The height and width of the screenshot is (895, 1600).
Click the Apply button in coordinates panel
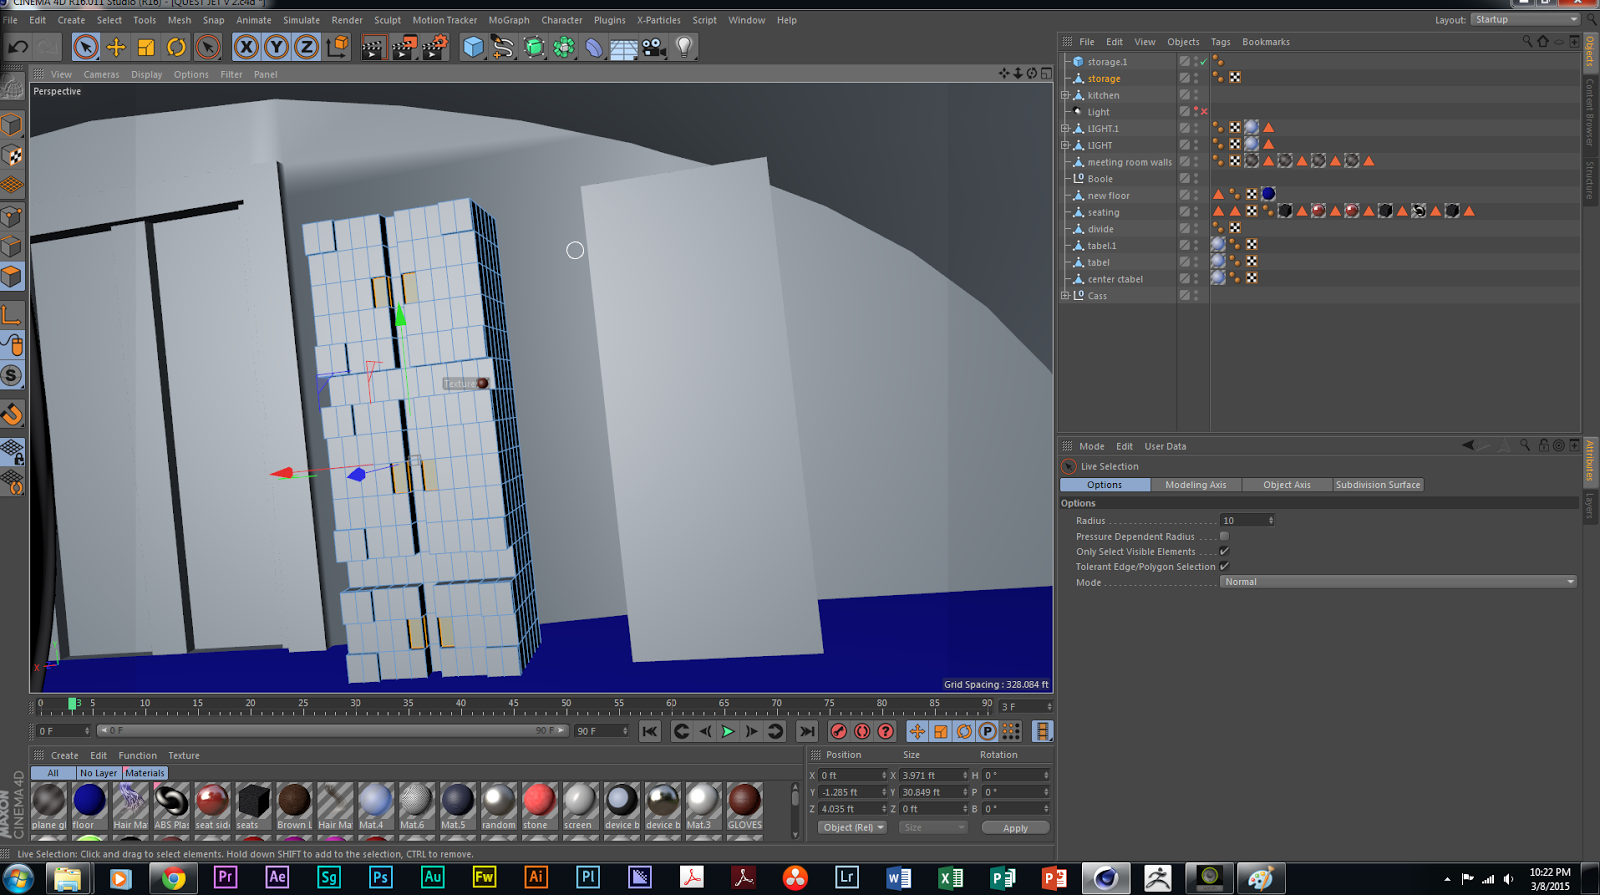click(1015, 828)
